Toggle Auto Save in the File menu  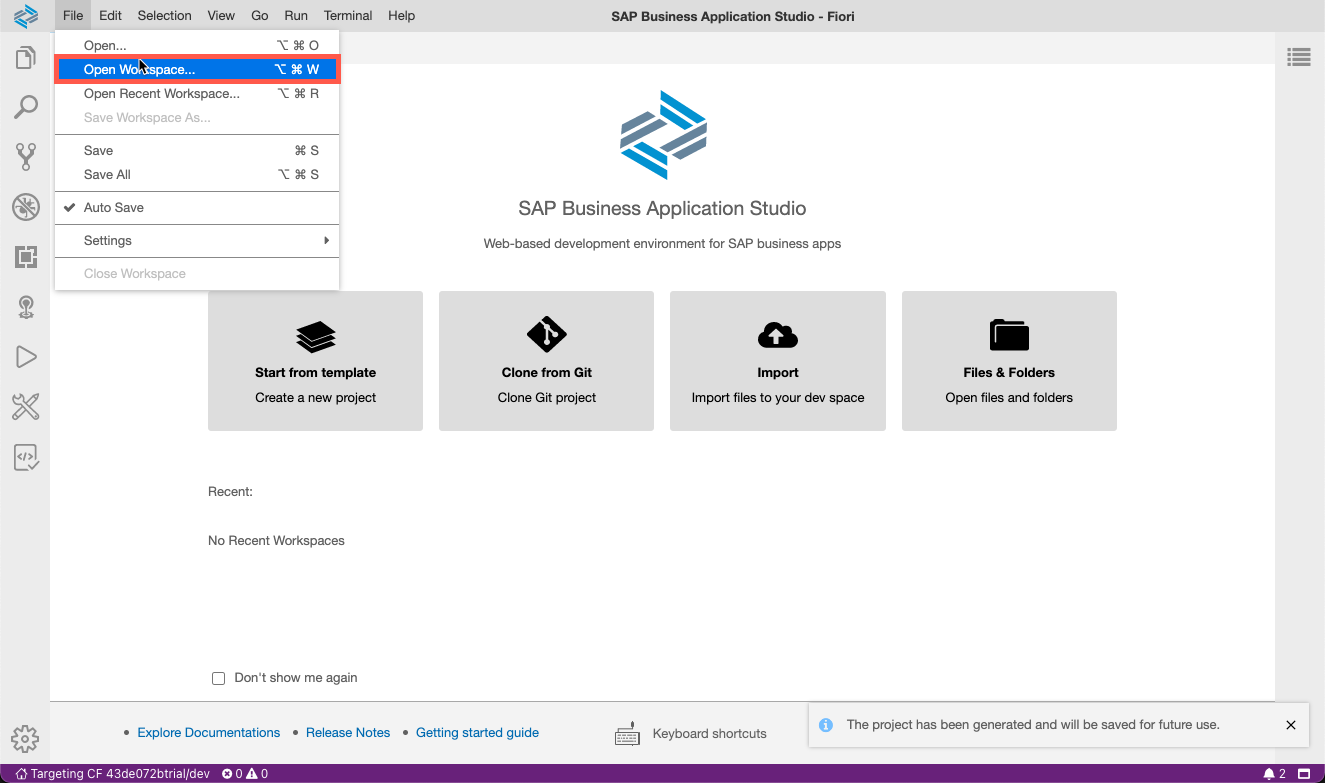(x=197, y=208)
